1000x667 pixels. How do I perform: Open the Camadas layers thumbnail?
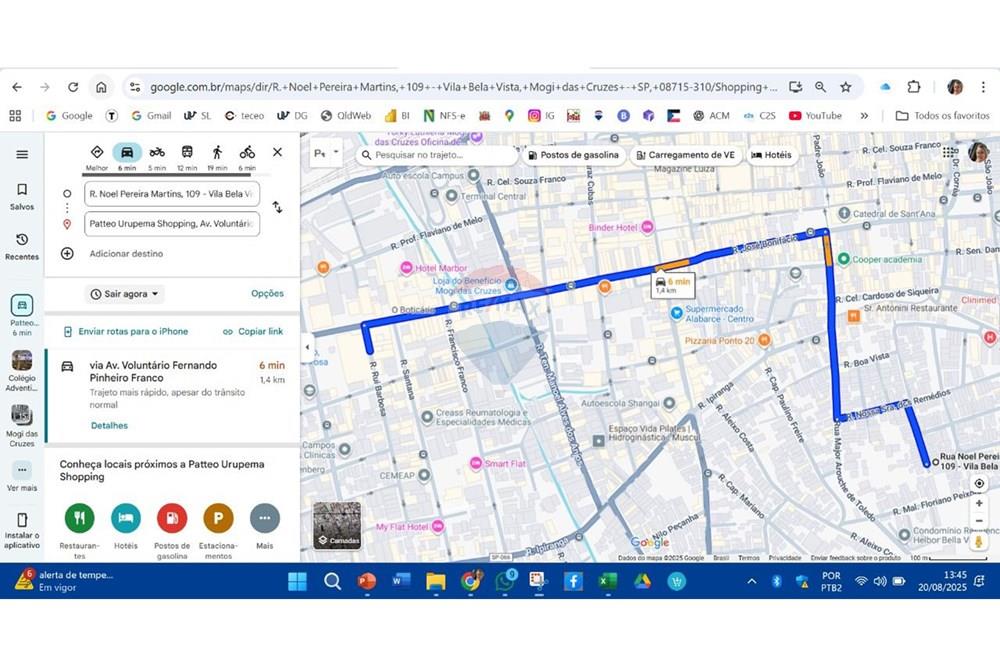coord(337,525)
